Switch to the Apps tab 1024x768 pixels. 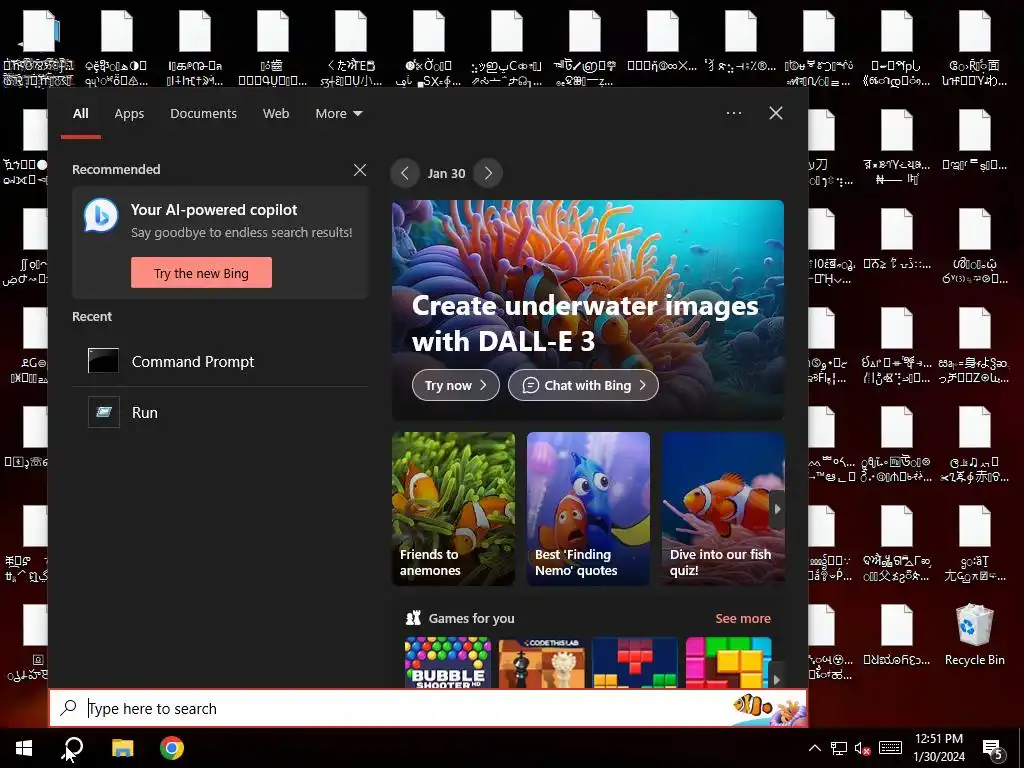pyautogui.click(x=129, y=114)
